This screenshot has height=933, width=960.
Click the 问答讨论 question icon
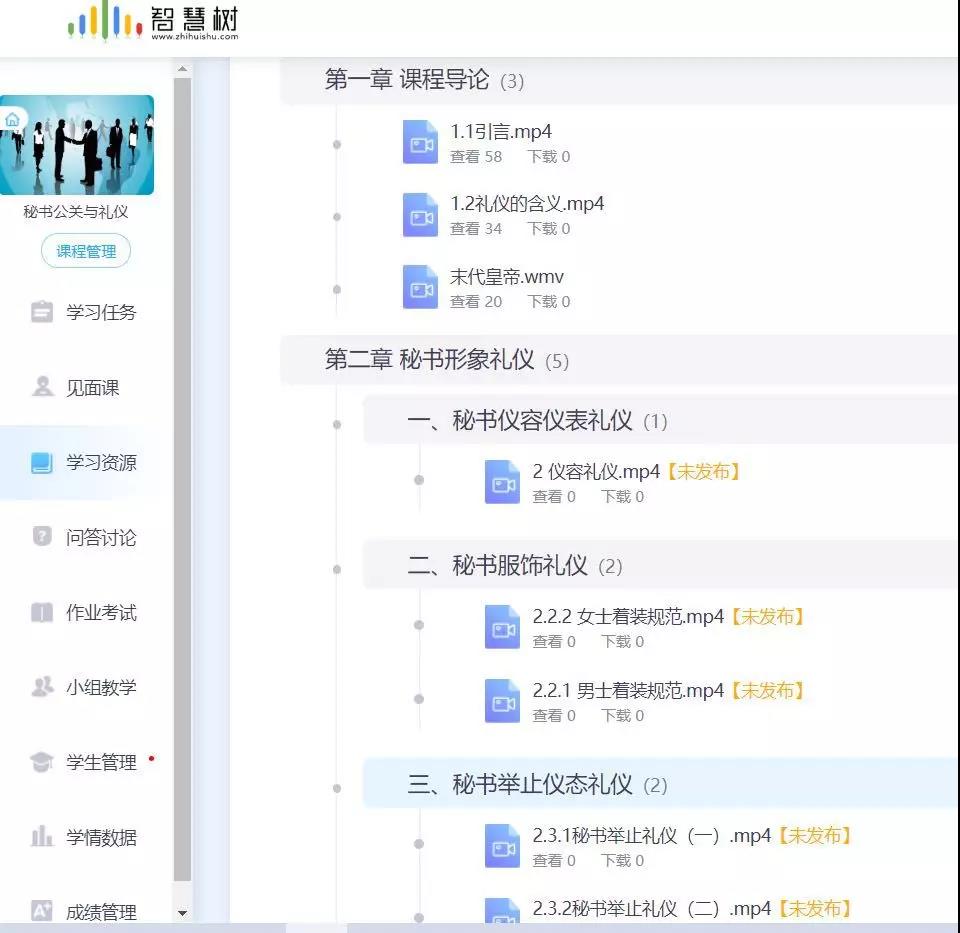pos(42,537)
